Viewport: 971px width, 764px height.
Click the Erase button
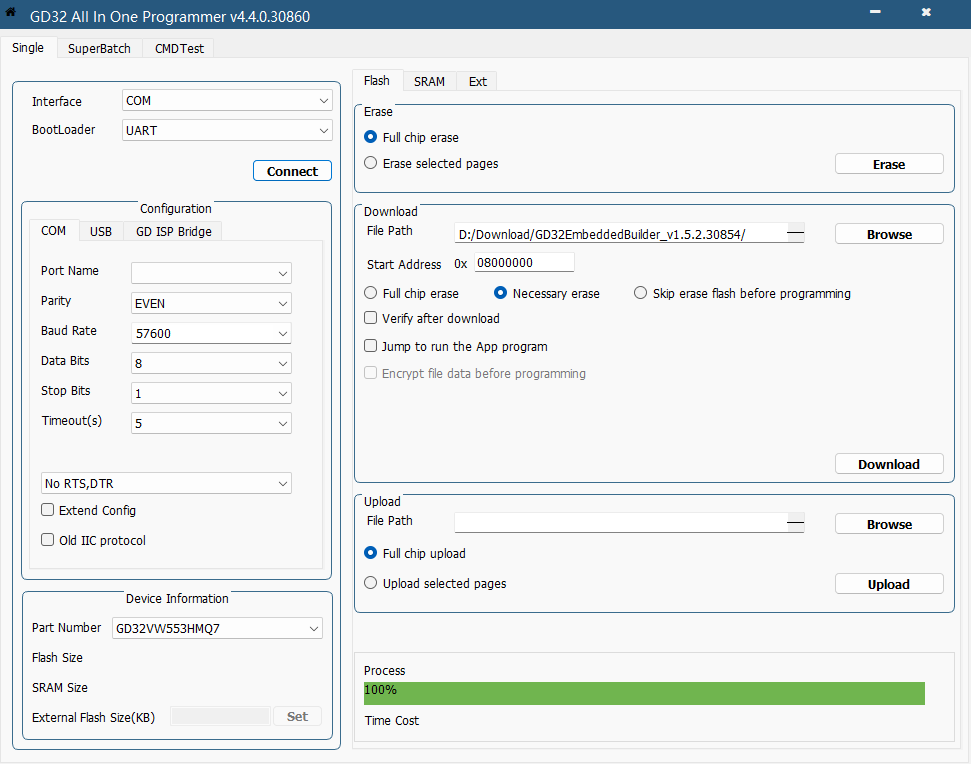point(889,164)
